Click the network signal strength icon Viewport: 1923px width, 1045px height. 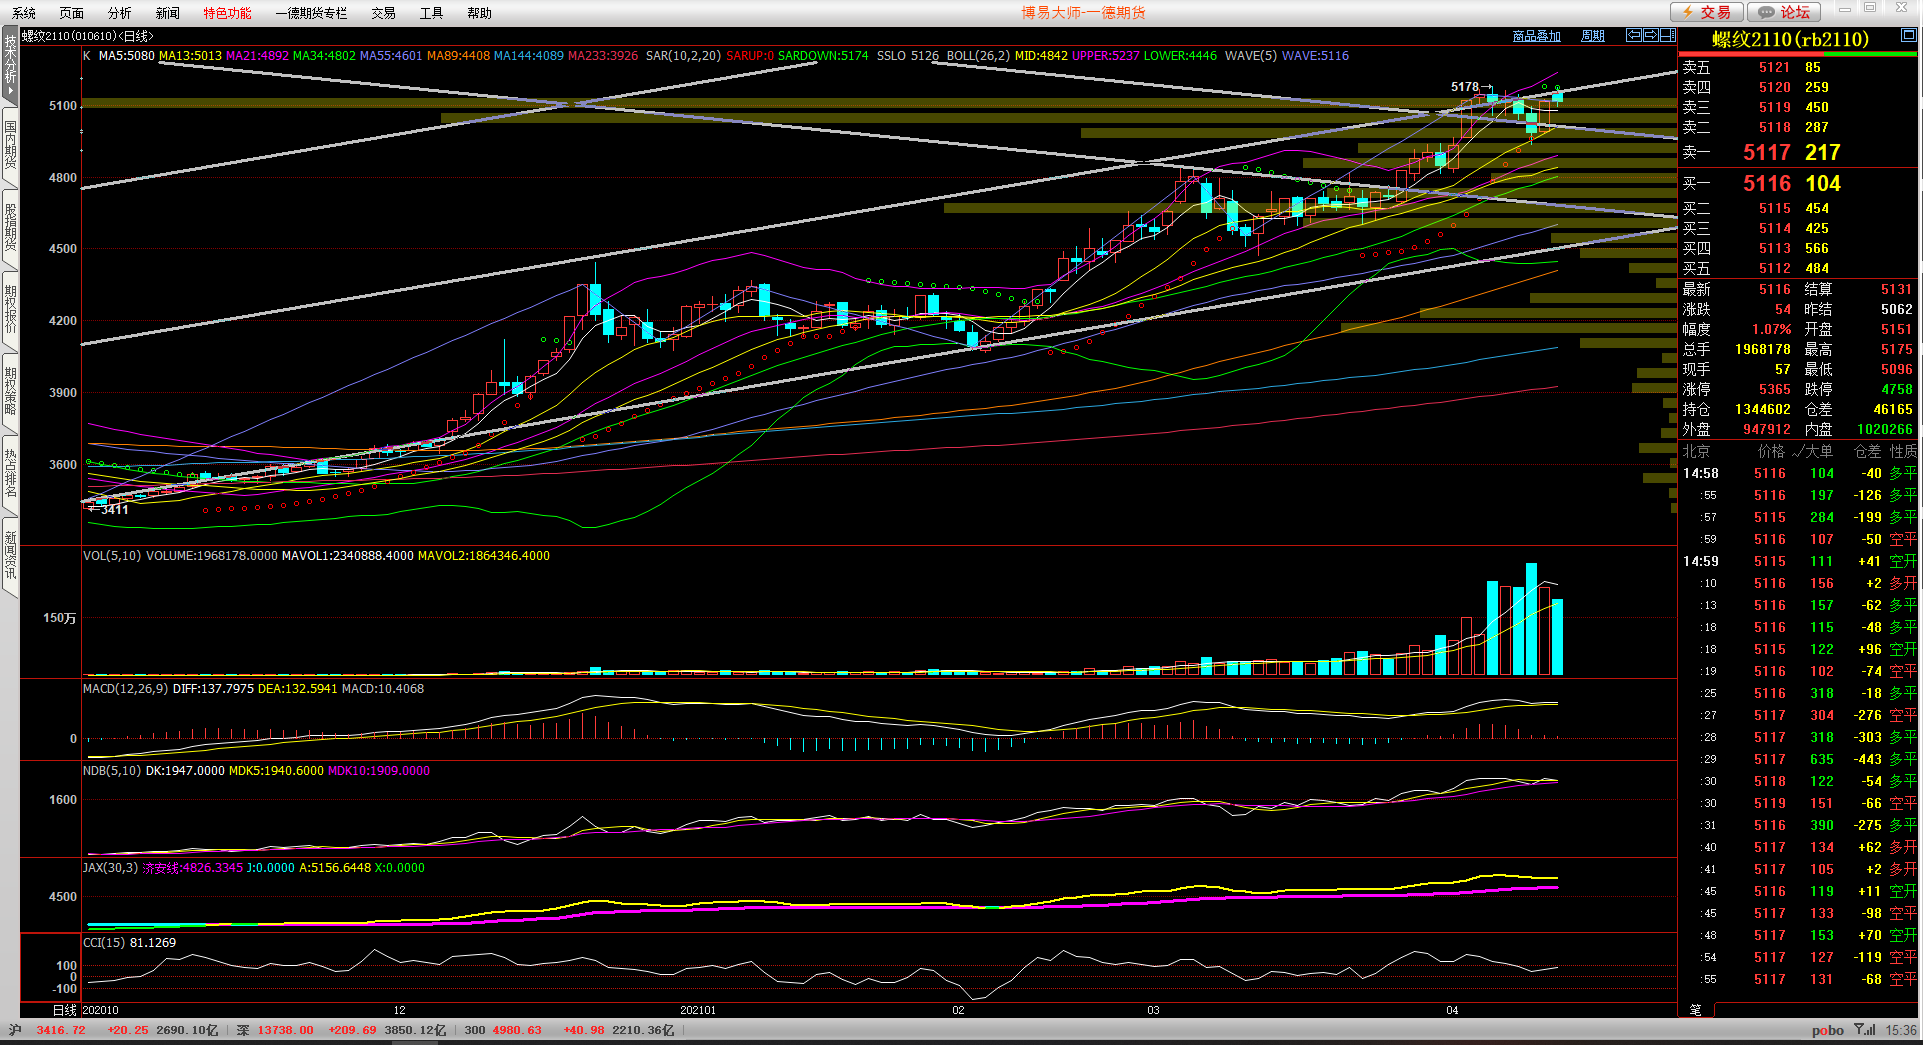pyautogui.click(x=1864, y=1030)
